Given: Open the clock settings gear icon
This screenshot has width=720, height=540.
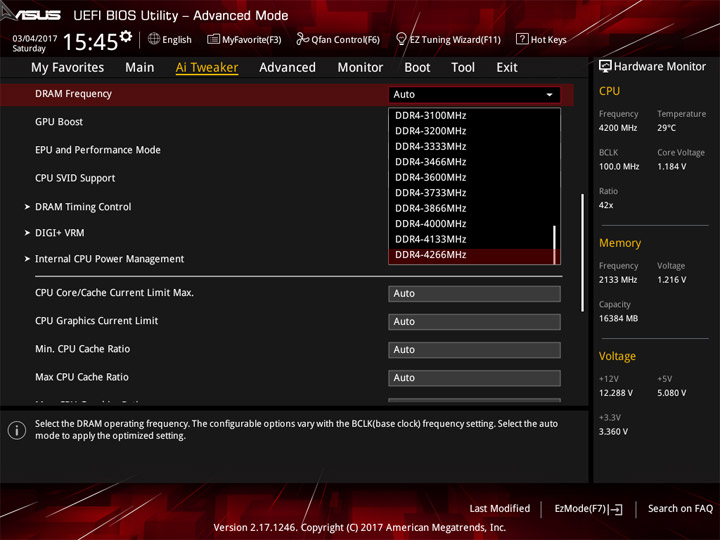Looking at the screenshot, I should click(126, 35).
